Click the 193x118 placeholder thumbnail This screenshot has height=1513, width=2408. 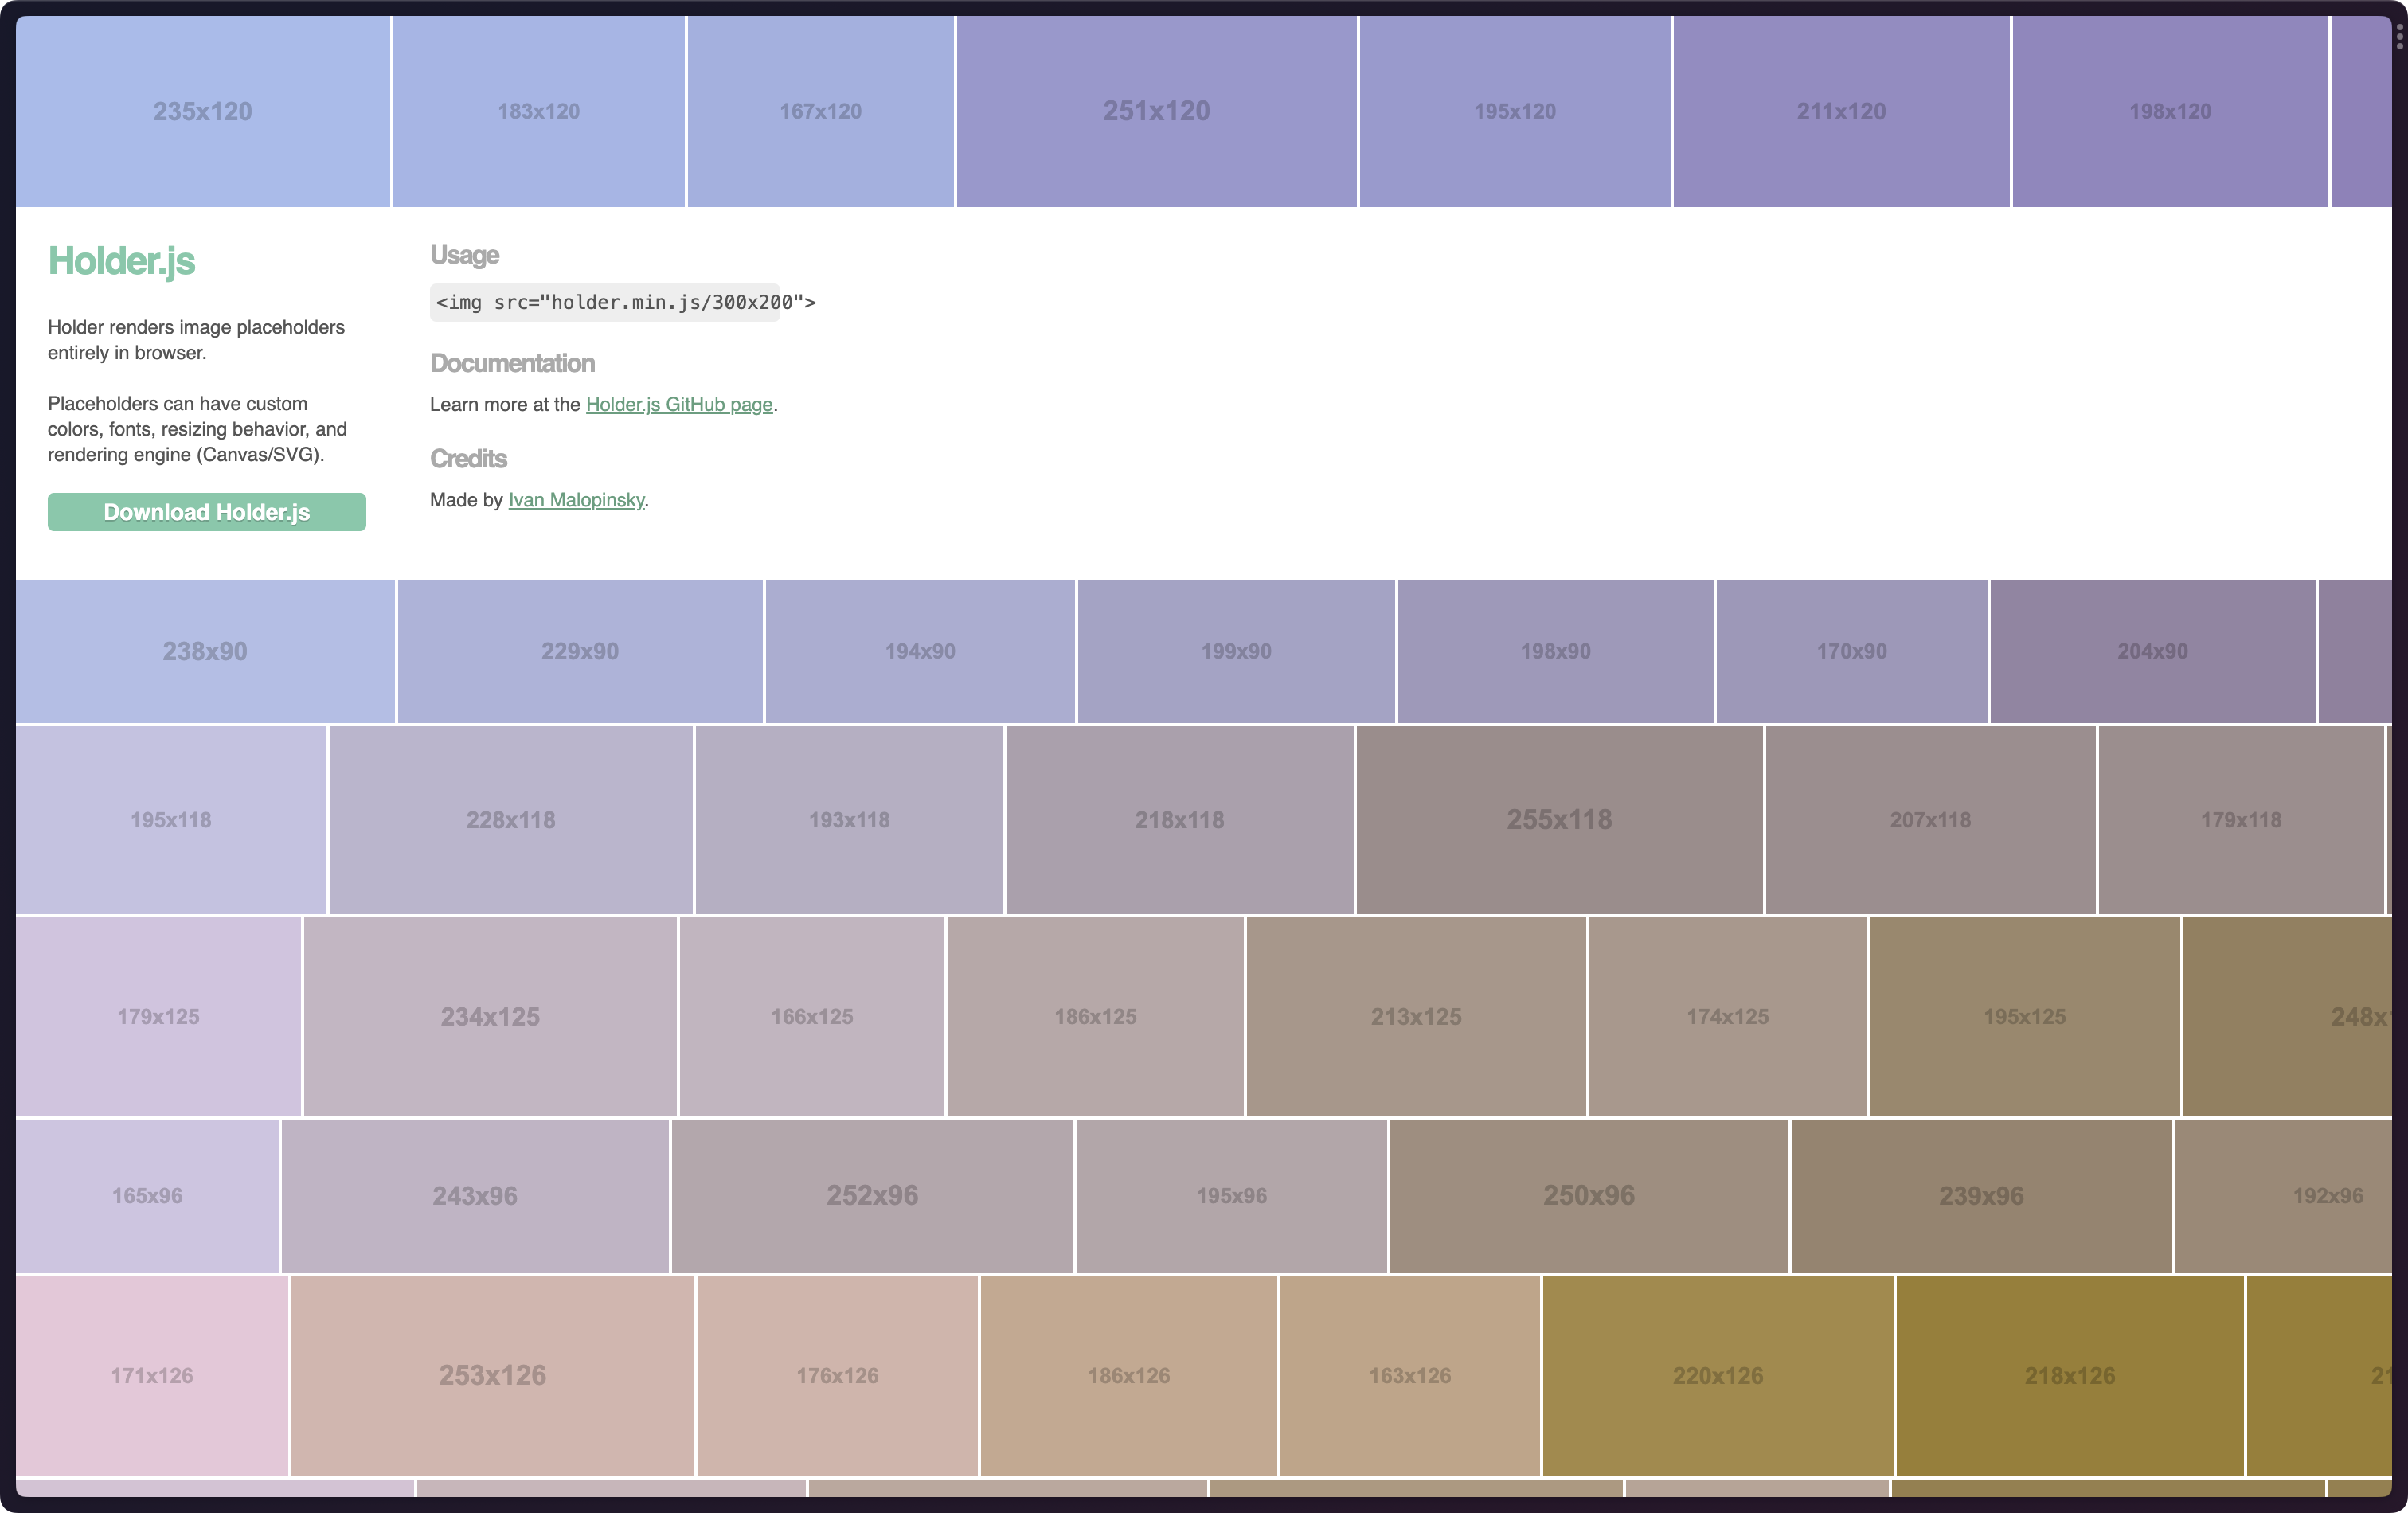pos(849,819)
